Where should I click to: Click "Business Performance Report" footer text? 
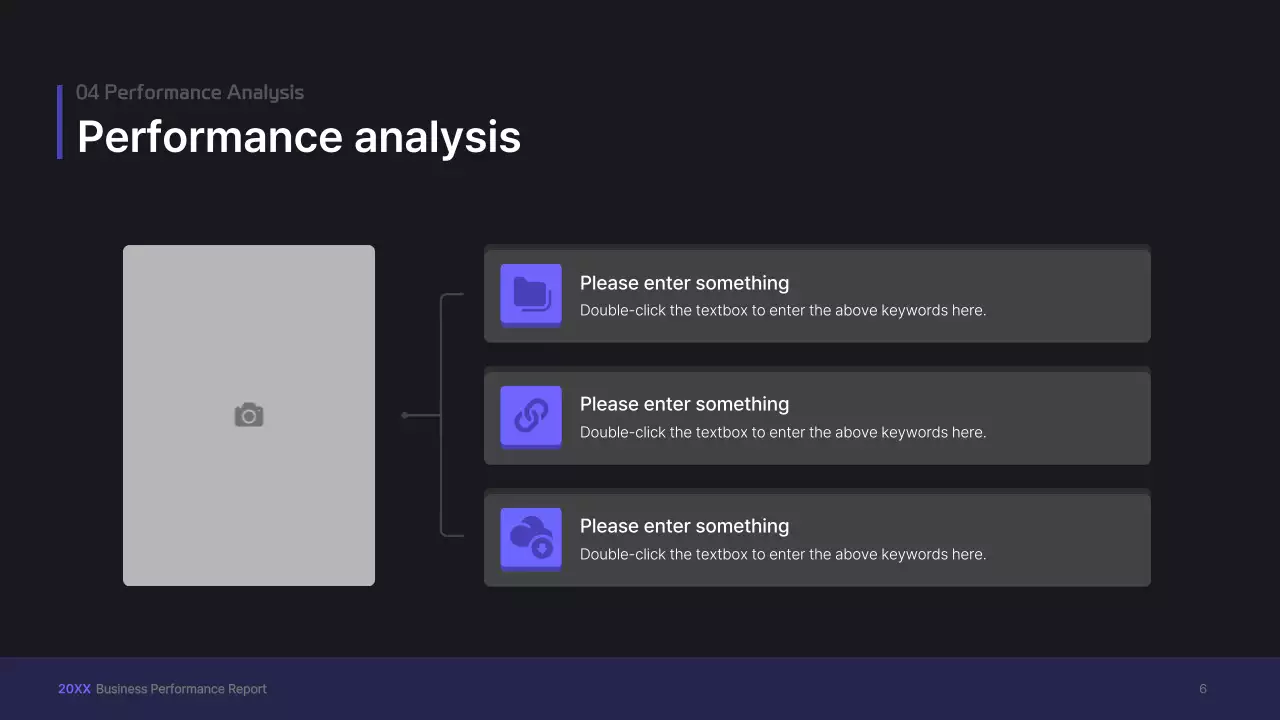[181, 689]
